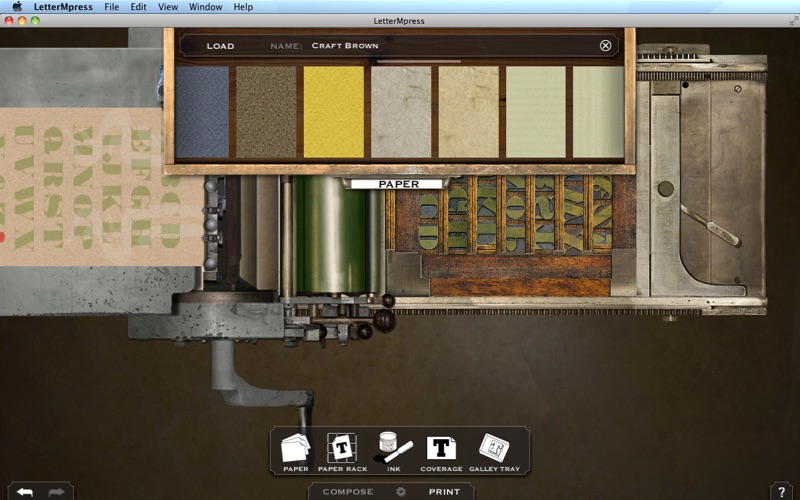Click the undo arrow icon
This screenshot has width=800, height=500.
pos(25,491)
